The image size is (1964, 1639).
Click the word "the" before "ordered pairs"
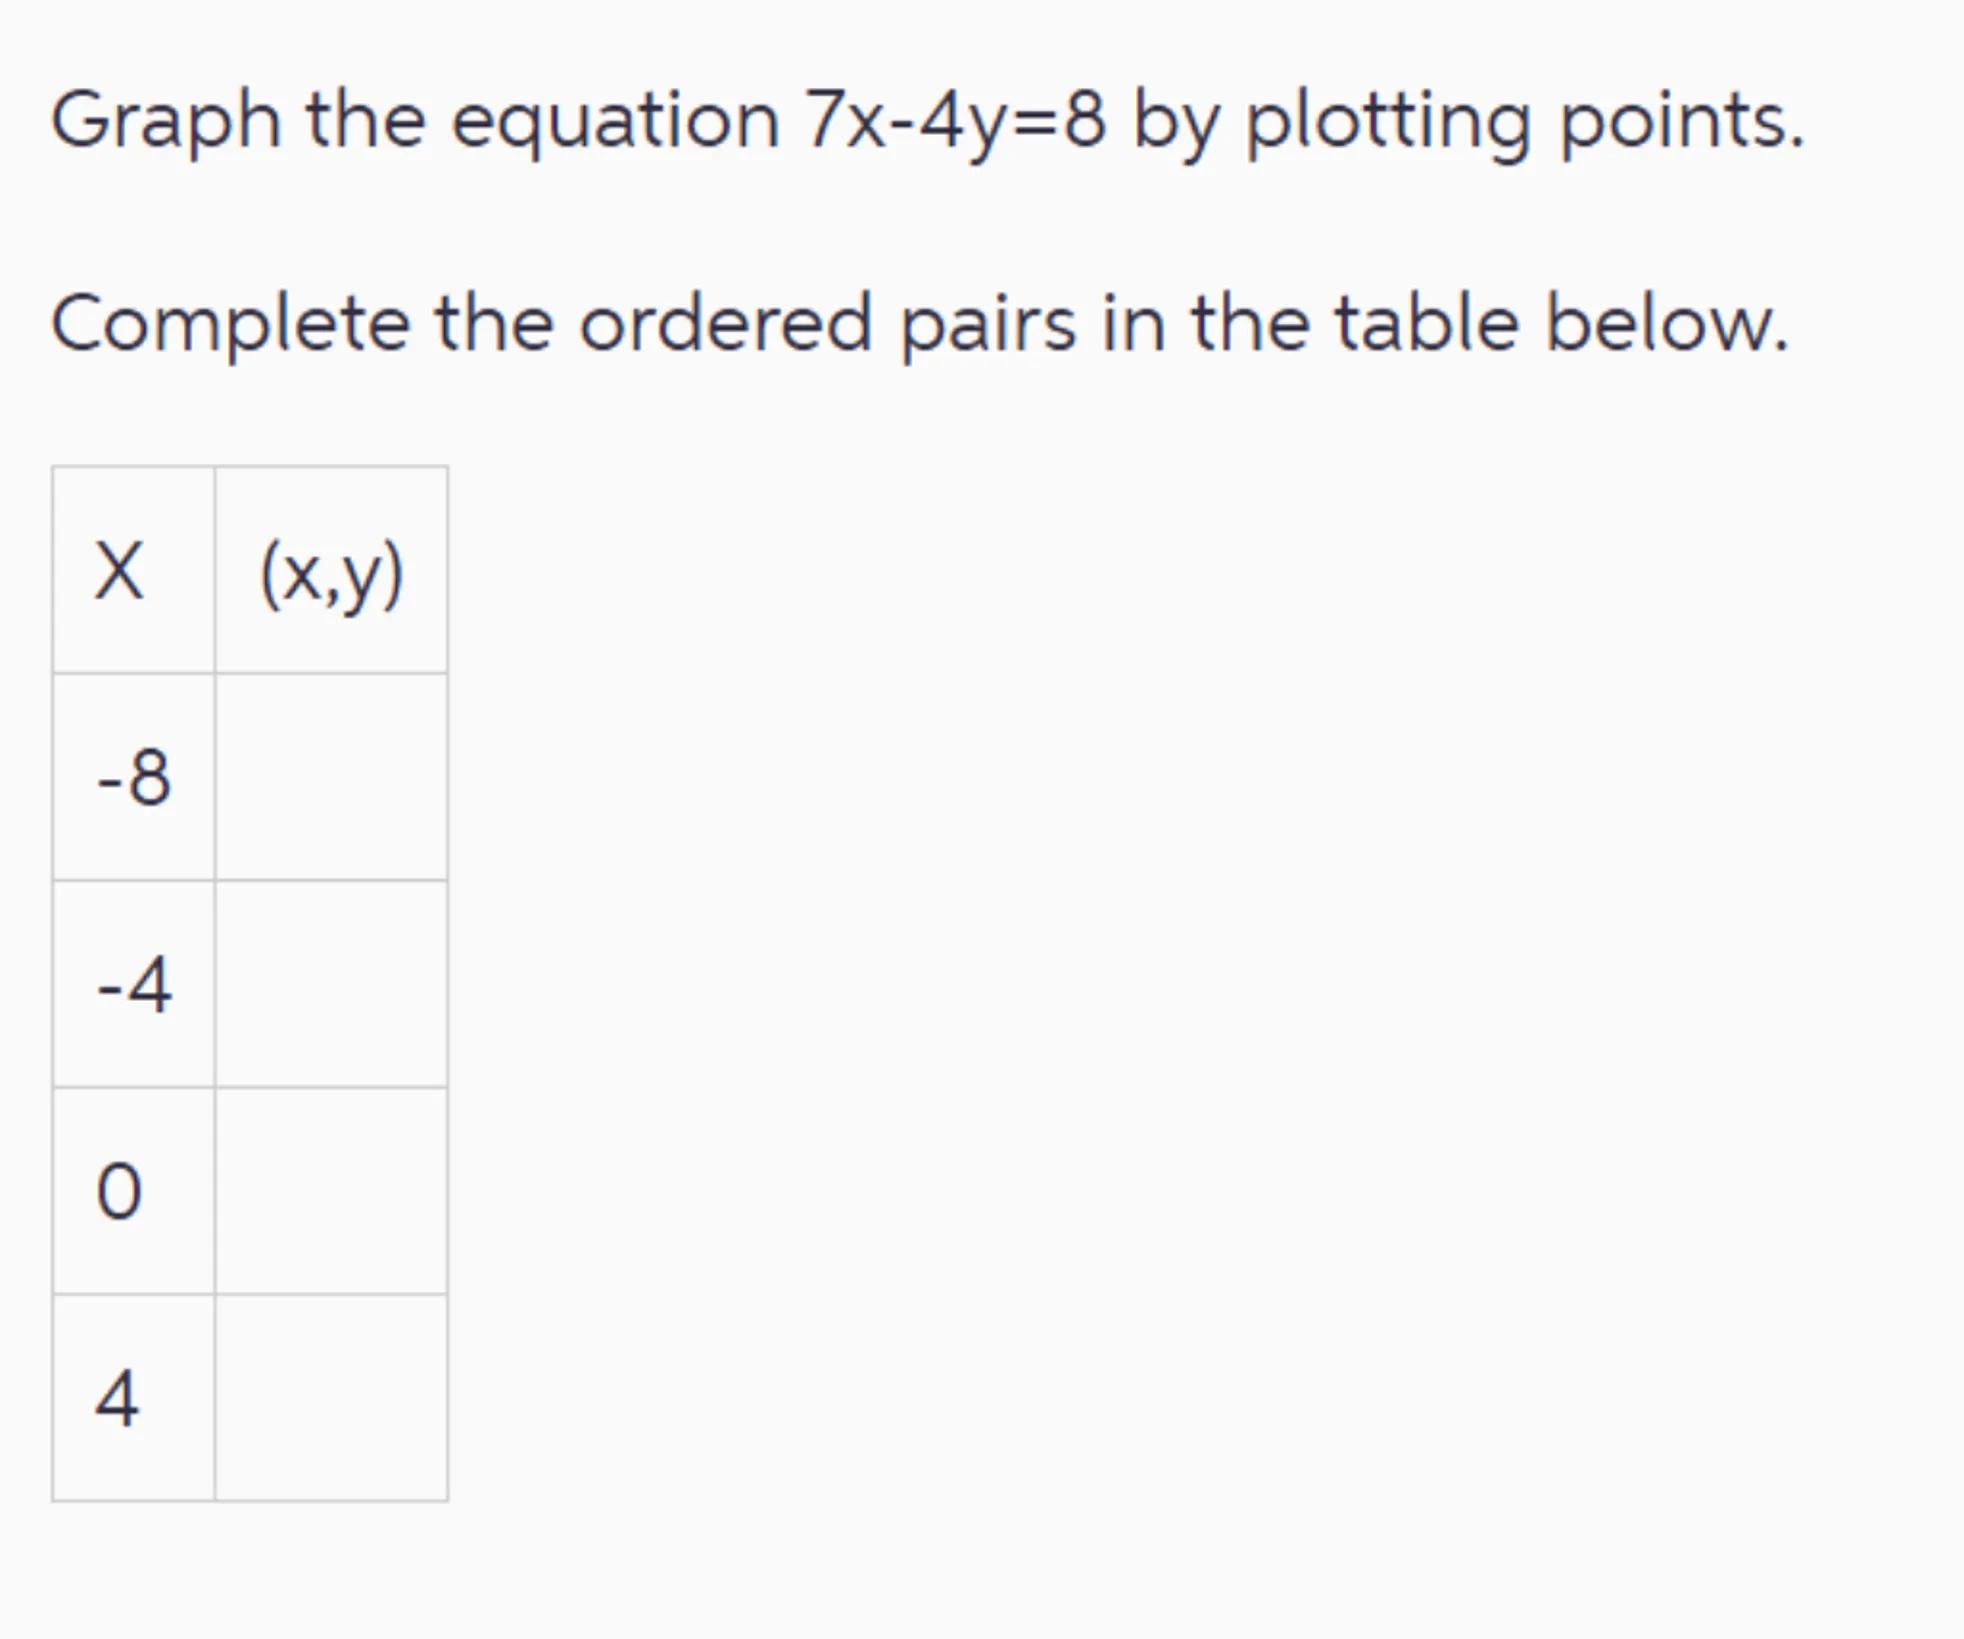pos(494,324)
